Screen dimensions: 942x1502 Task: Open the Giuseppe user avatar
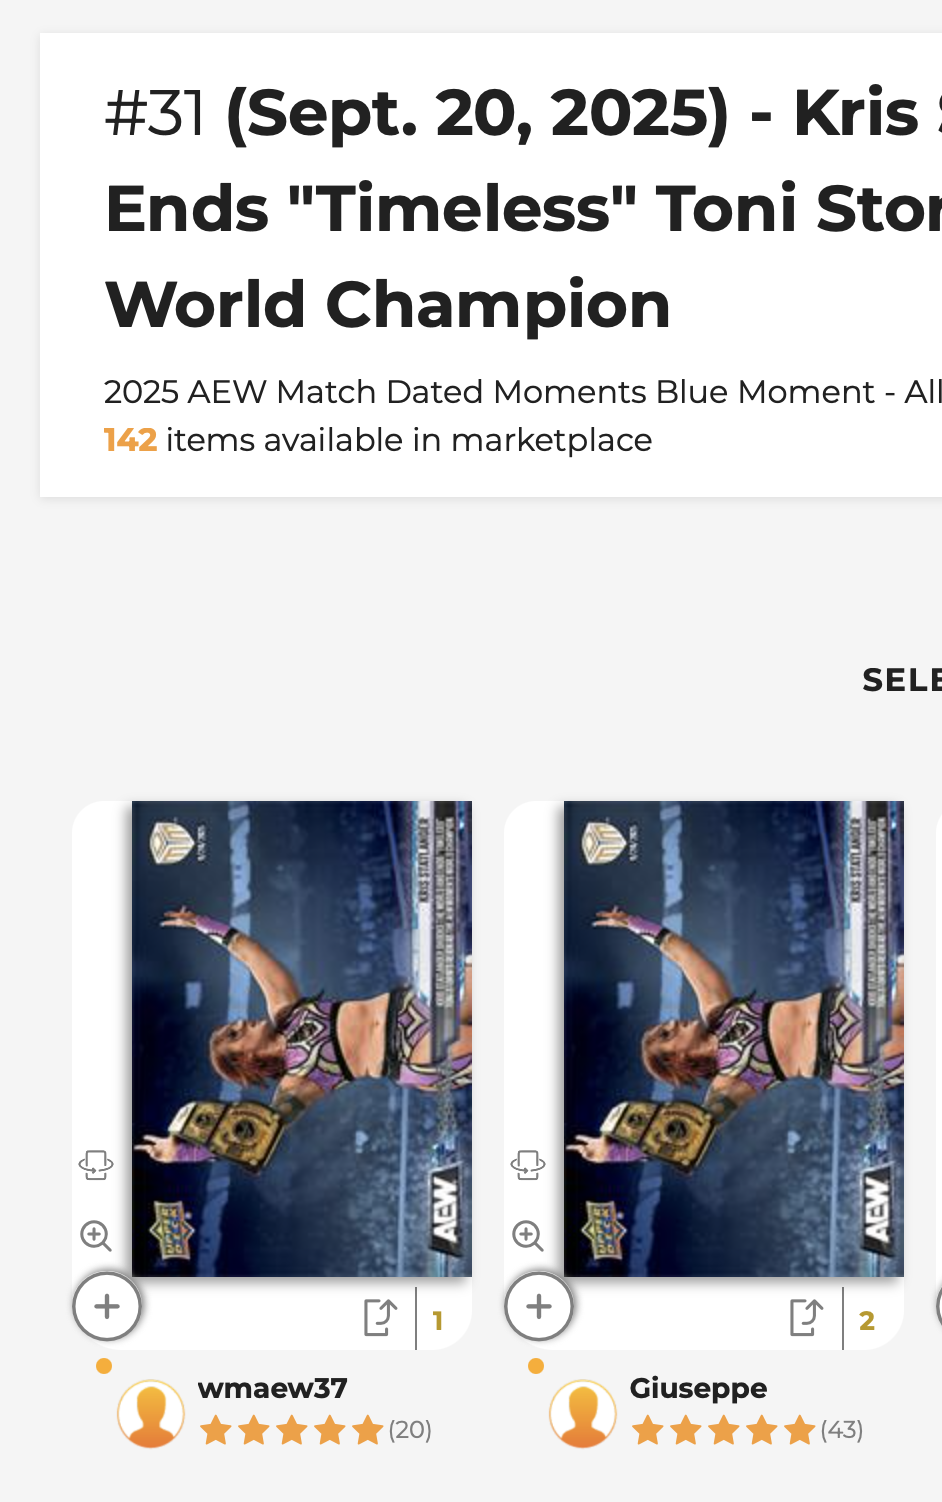583,1414
